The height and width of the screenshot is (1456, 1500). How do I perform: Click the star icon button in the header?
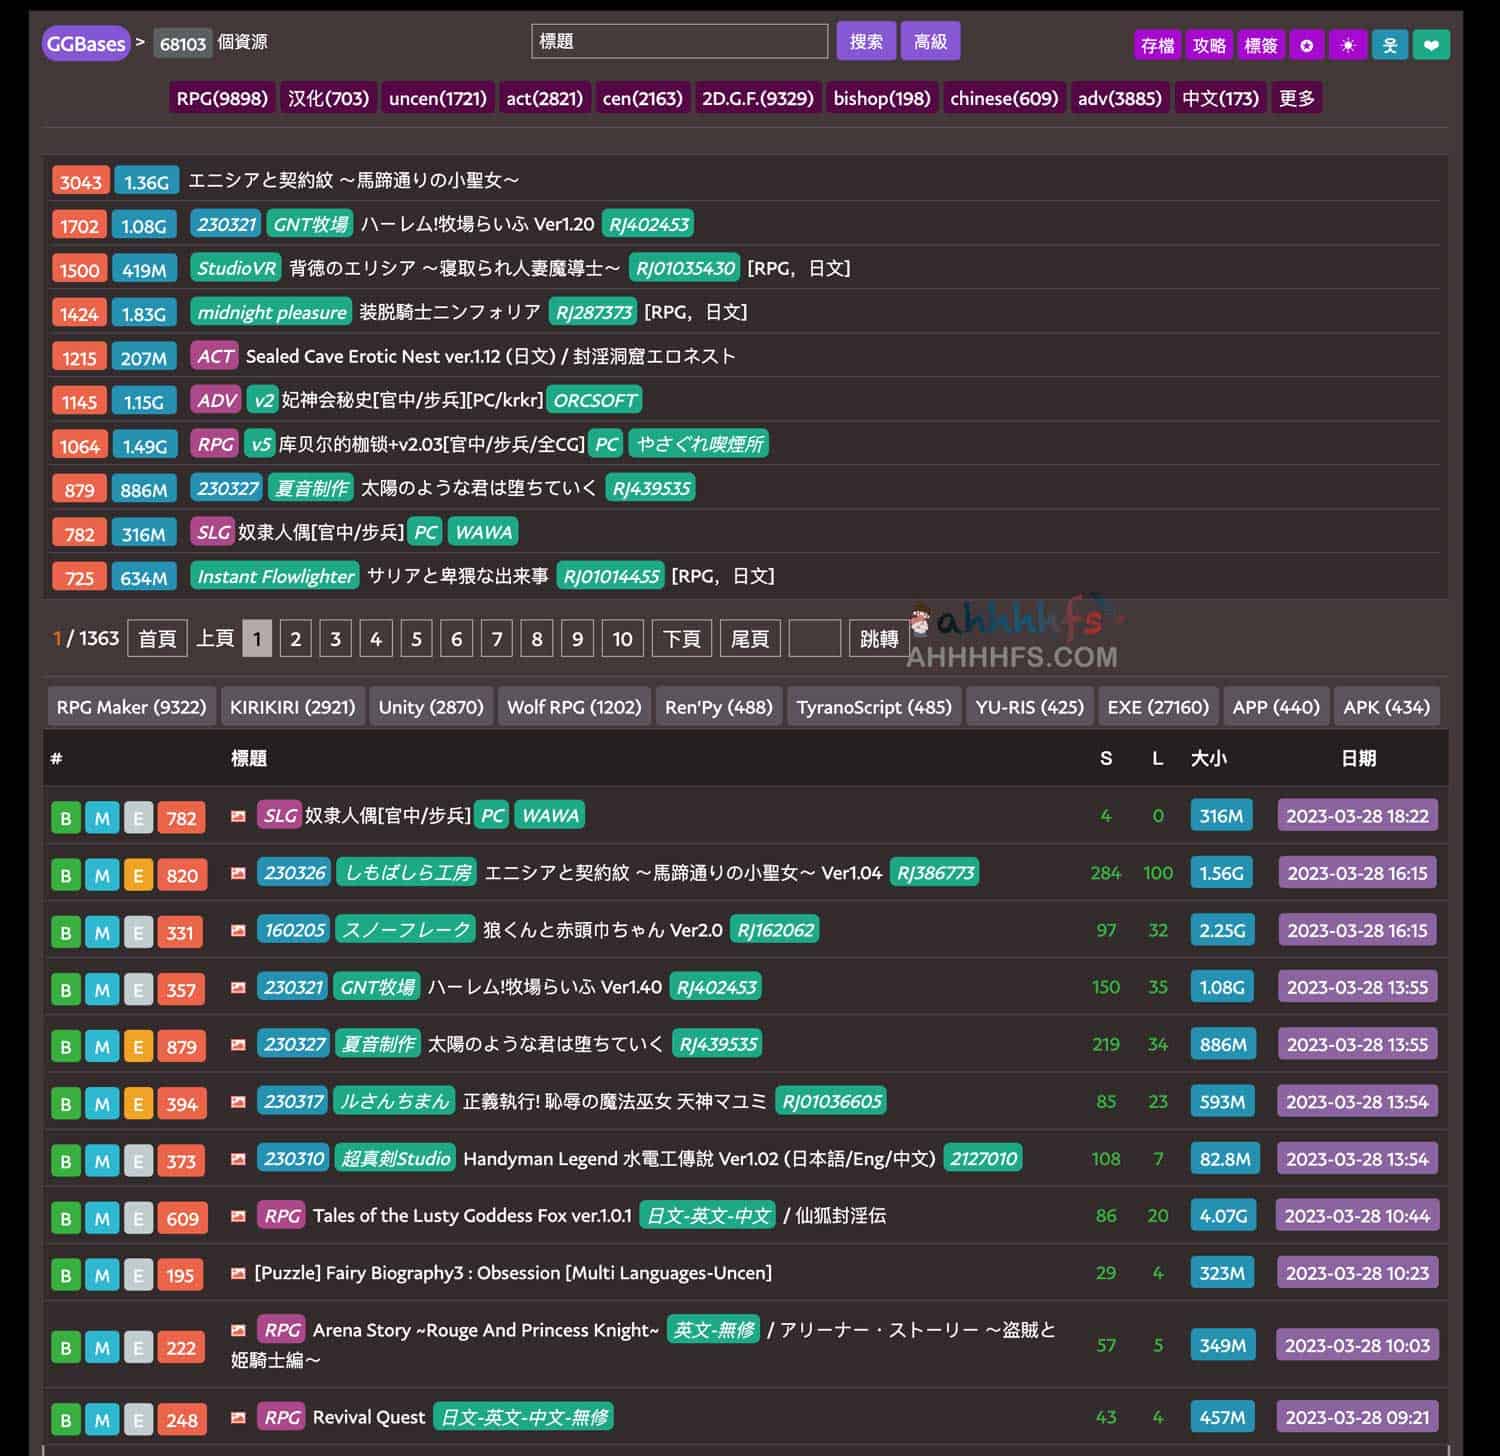click(1306, 45)
